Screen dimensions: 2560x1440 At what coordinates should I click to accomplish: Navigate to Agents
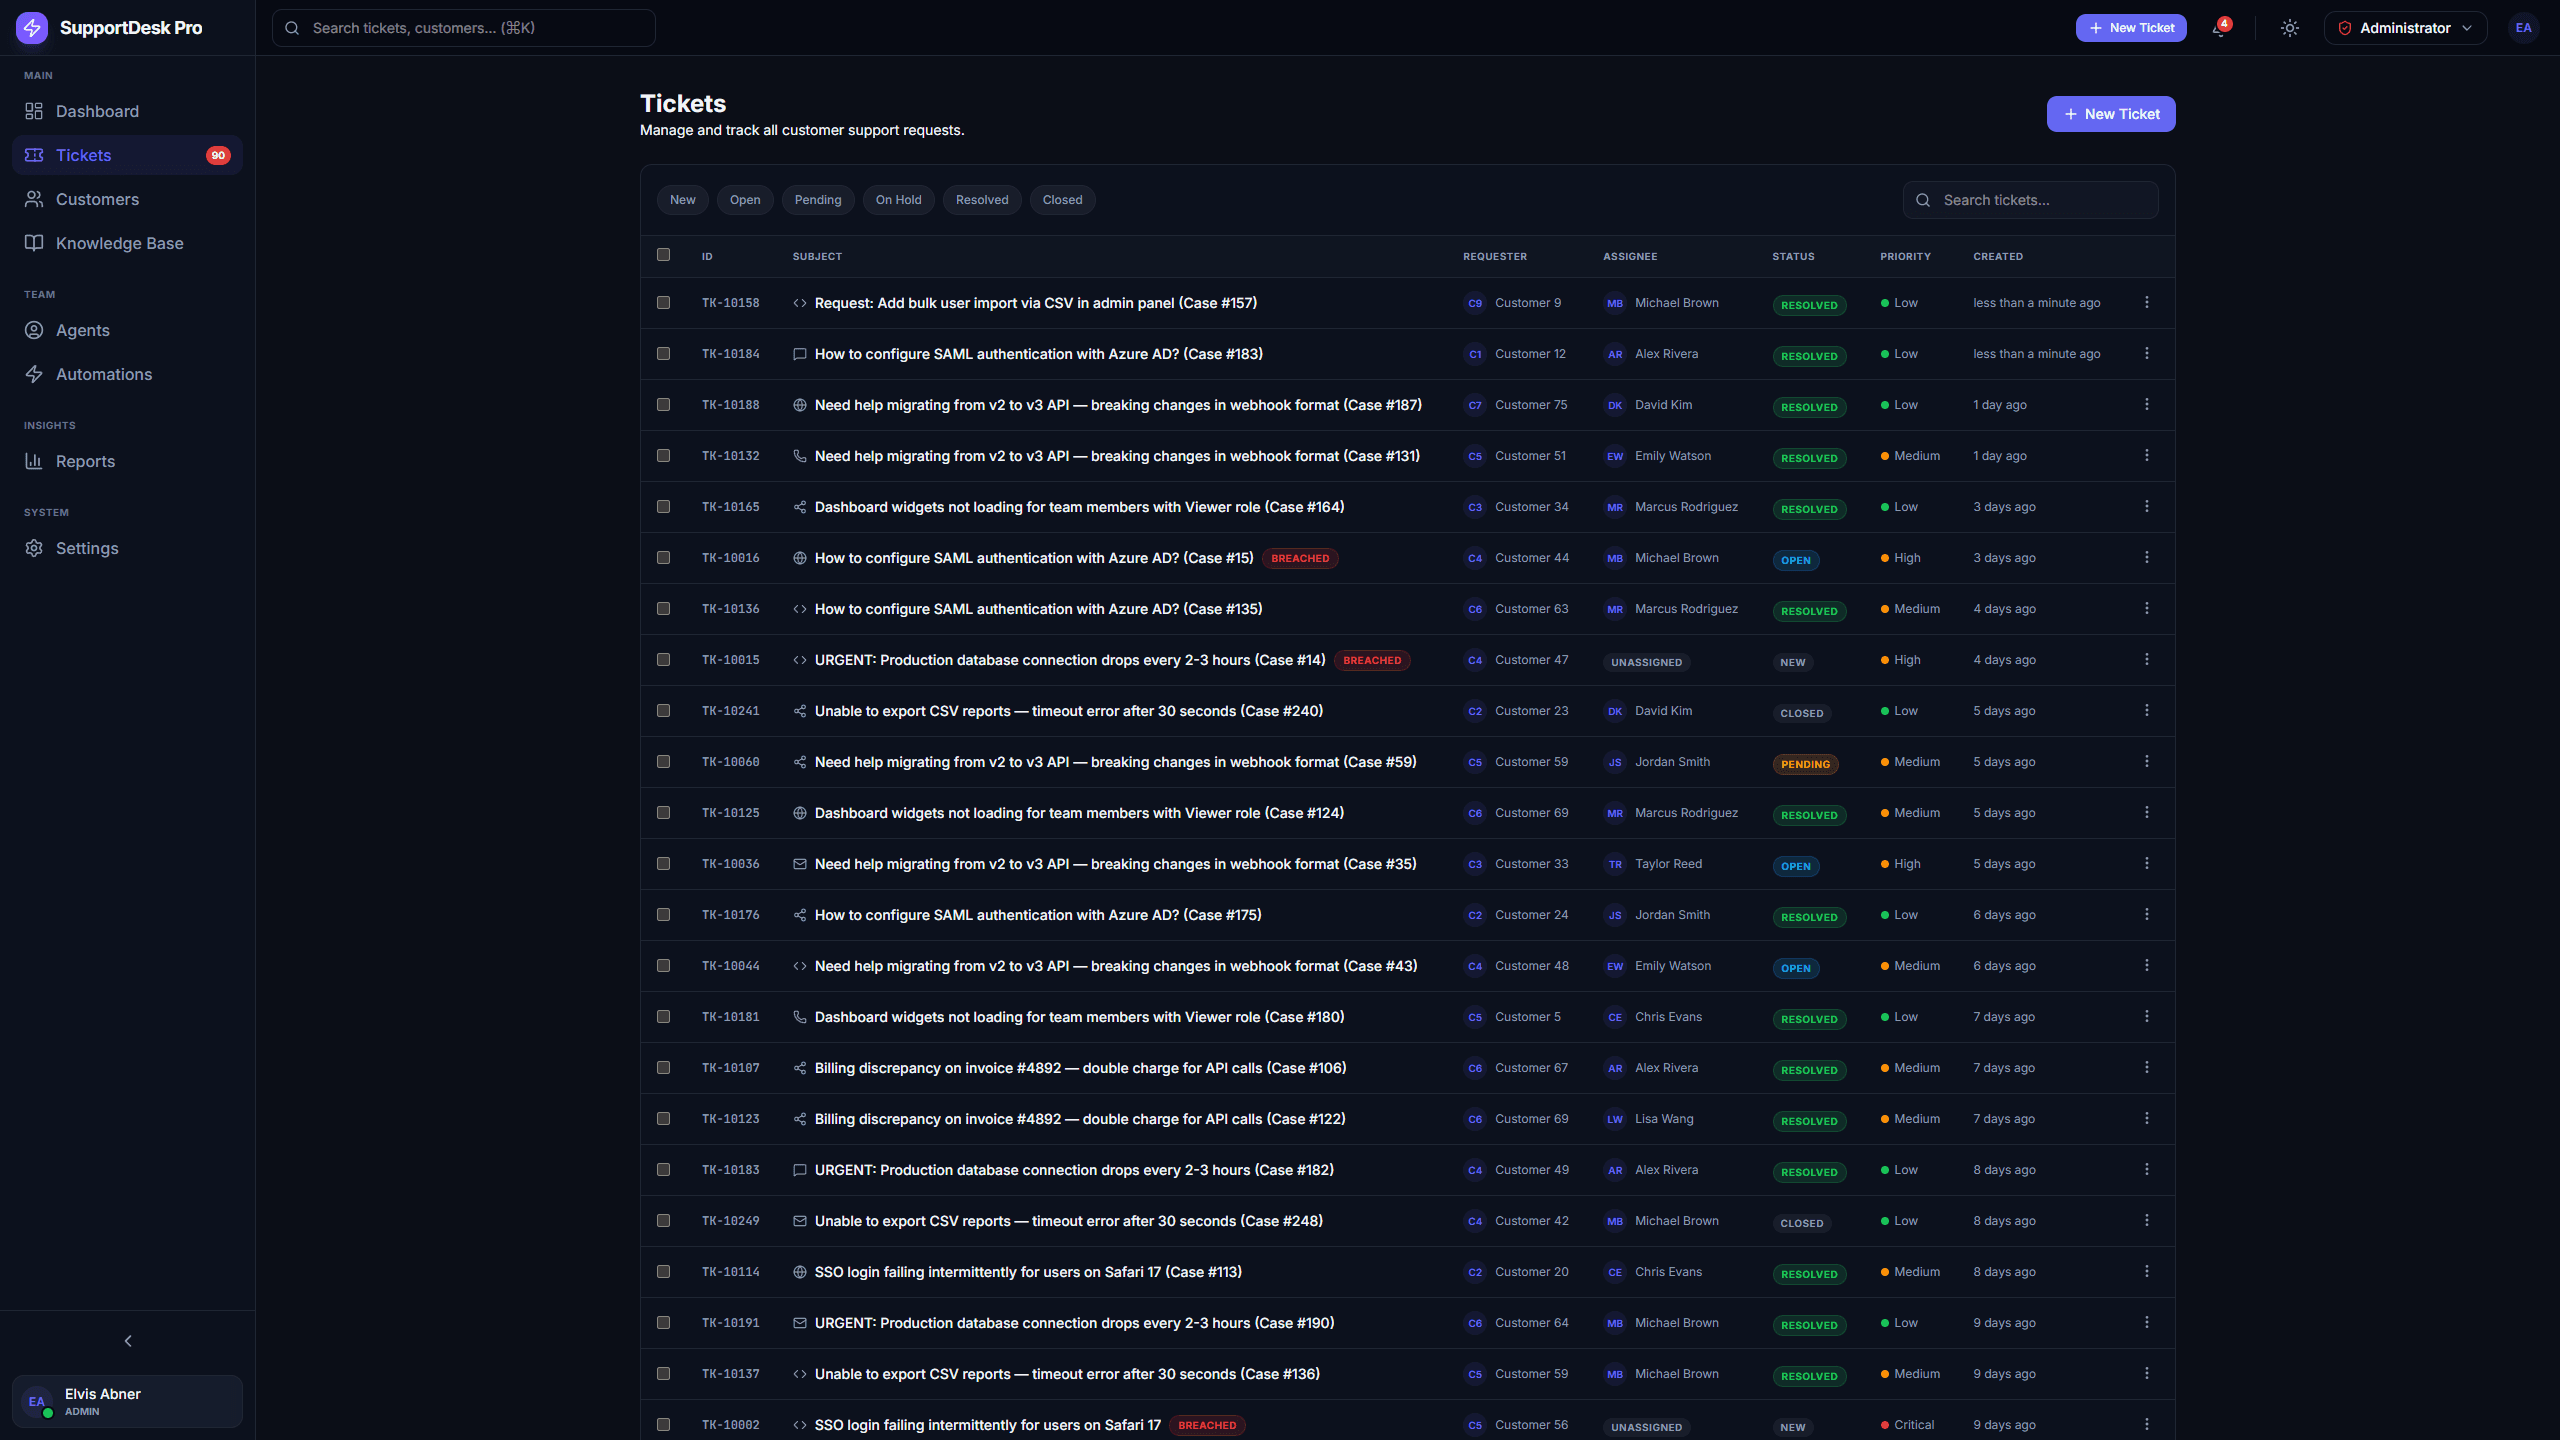coord(127,330)
